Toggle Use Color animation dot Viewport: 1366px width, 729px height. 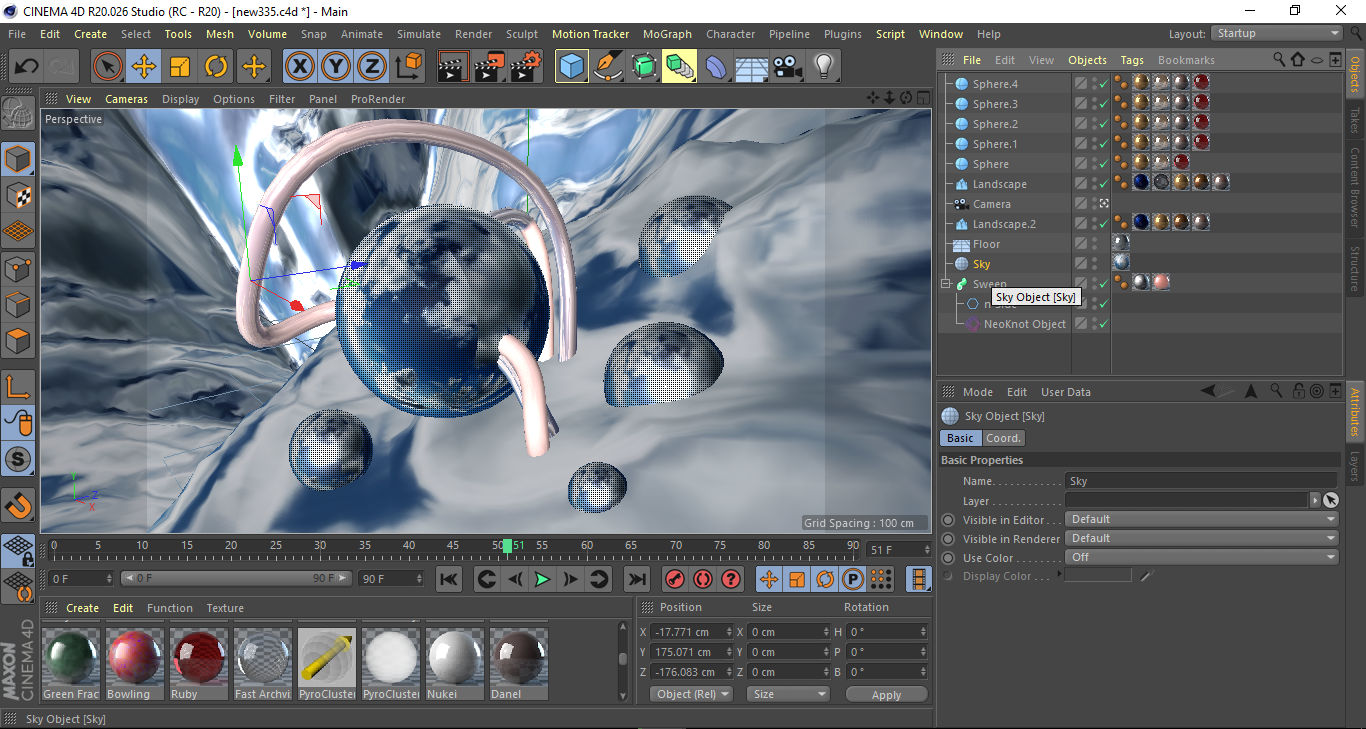(948, 558)
